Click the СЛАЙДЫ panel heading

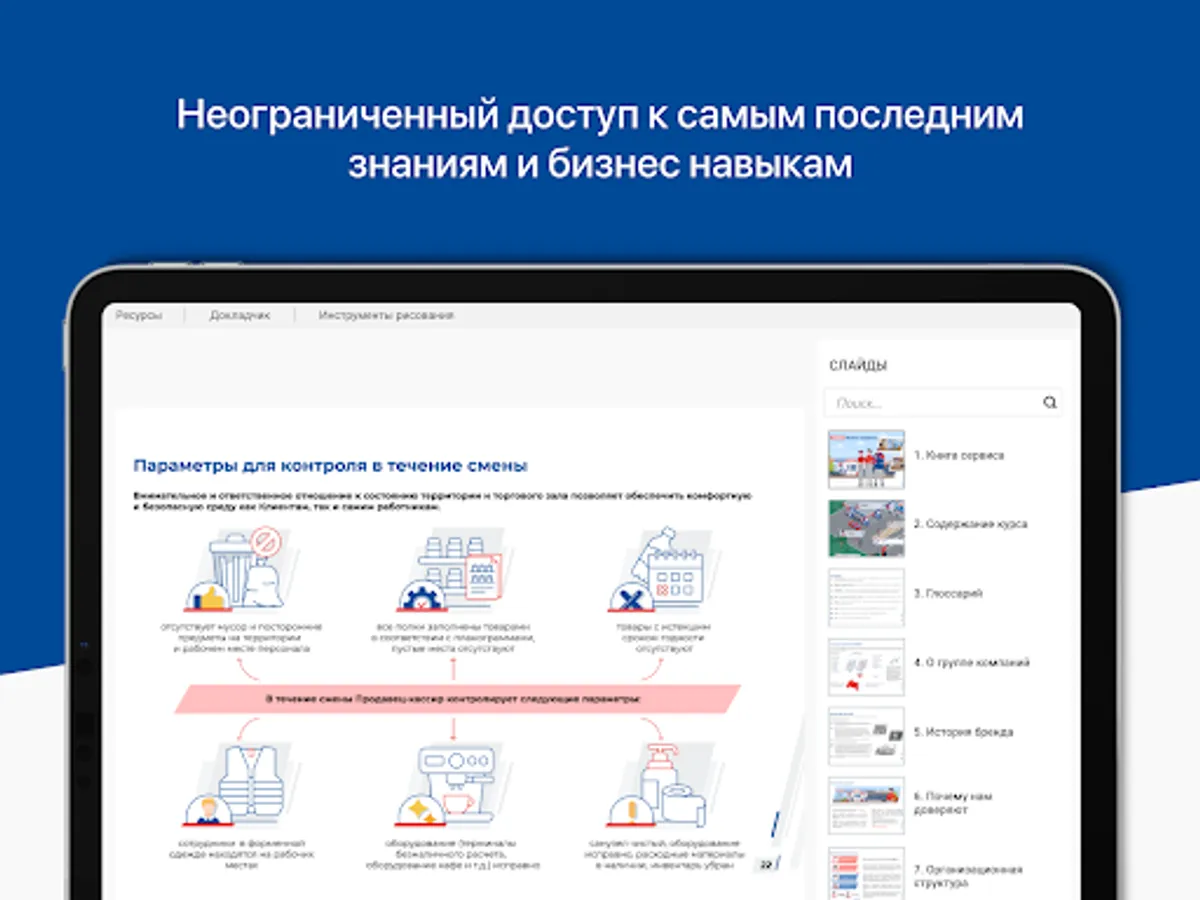coord(858,366)
